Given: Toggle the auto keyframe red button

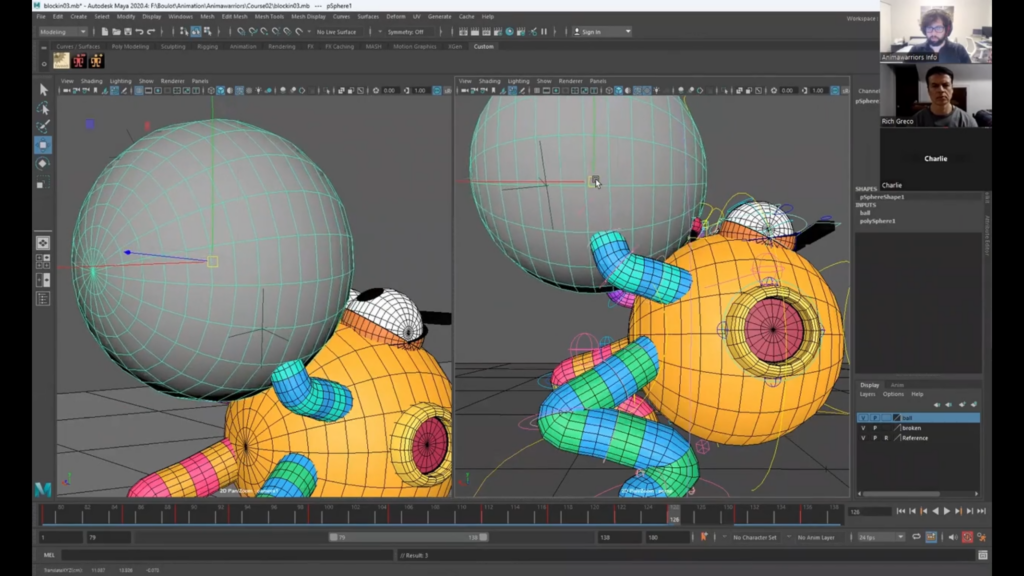Looking at the screenshot, I should point(967,537).
